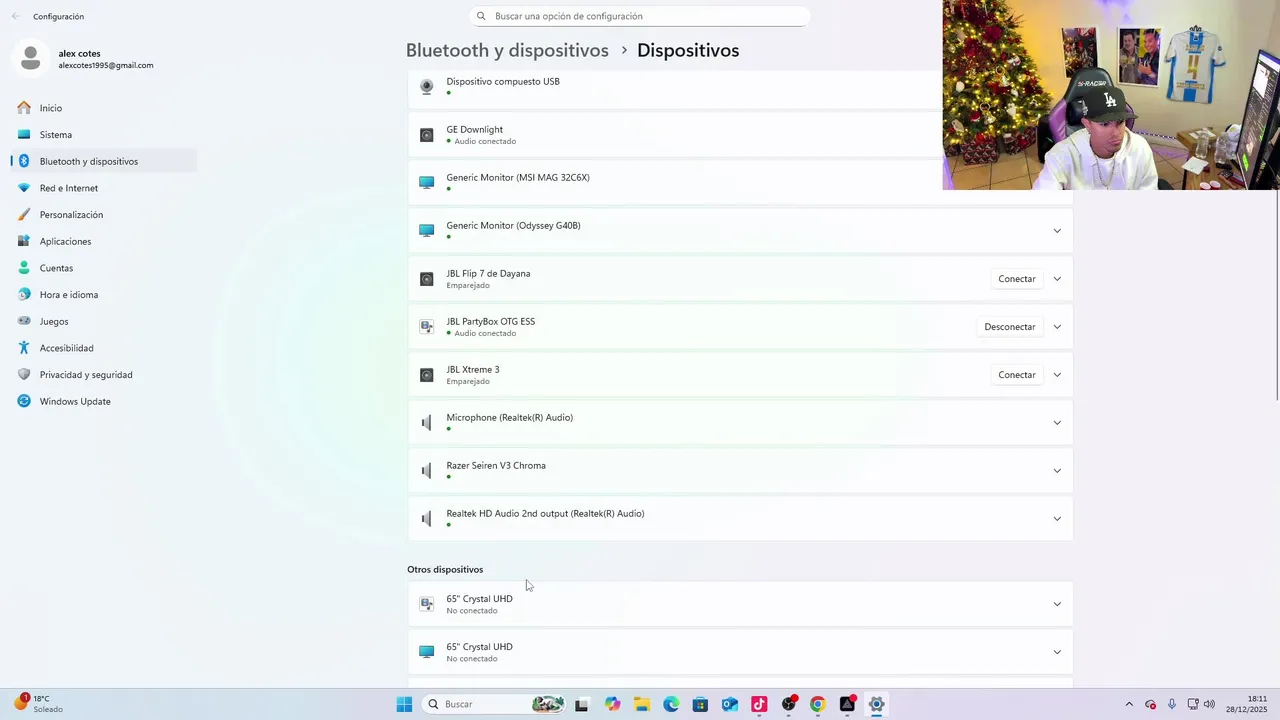Screen dimensions: 1280x720
Task: Expand the Generic Monitor (Odyssey G40B) row
Action: [1057, 231]
